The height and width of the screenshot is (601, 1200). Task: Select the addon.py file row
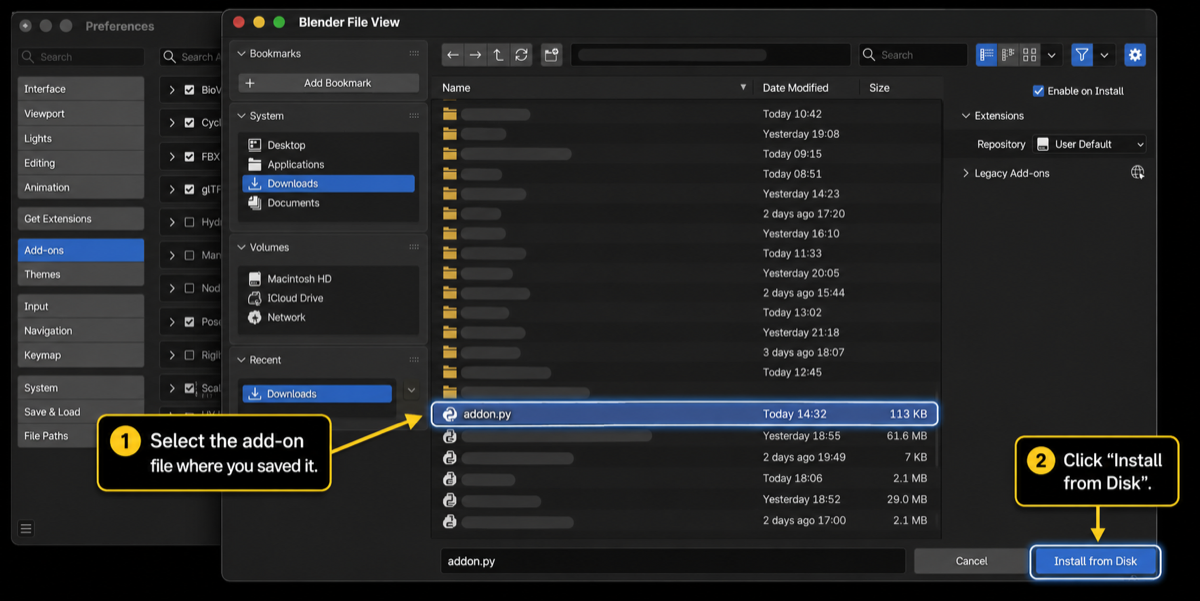point(685,414)
